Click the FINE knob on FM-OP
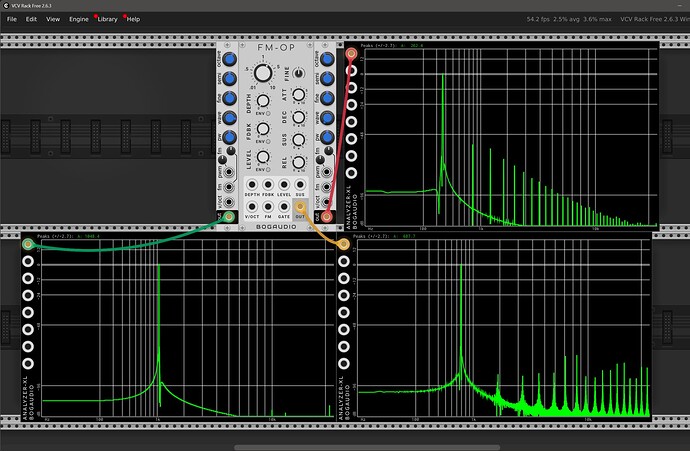Screen dimensions: 690x451 point(298,73)
